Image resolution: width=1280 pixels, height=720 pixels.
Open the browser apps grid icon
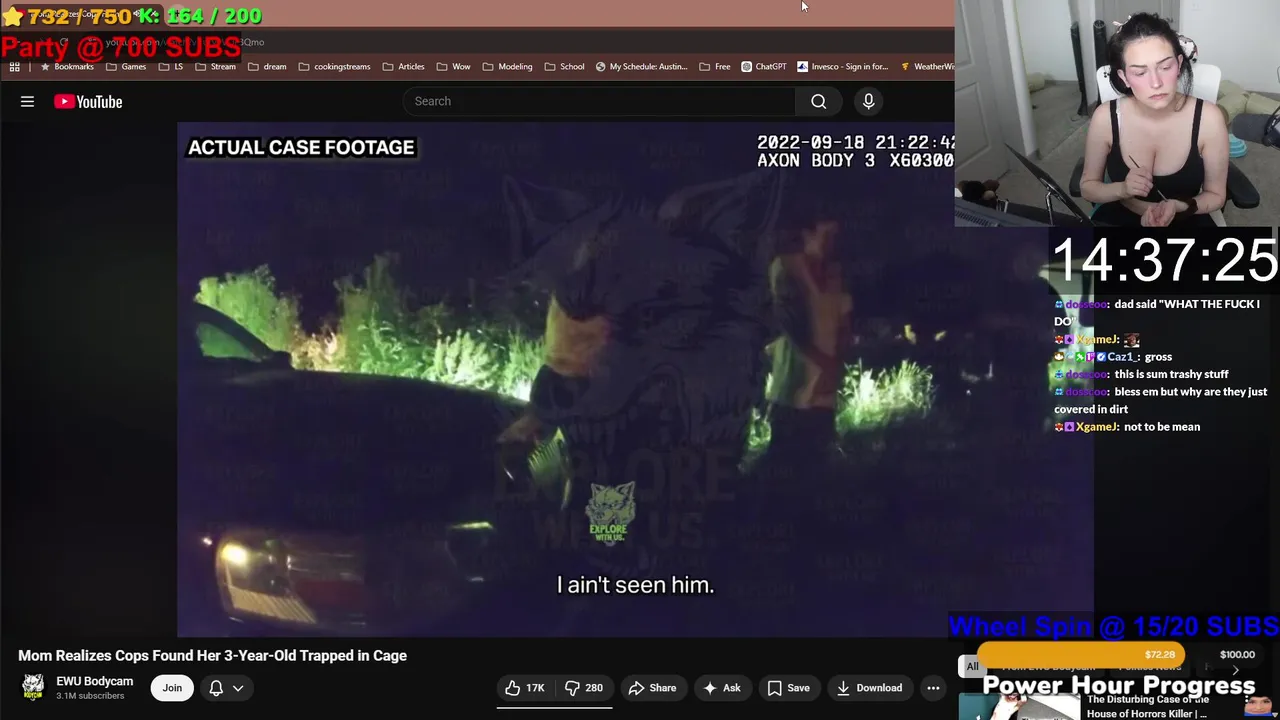[14, 67]
